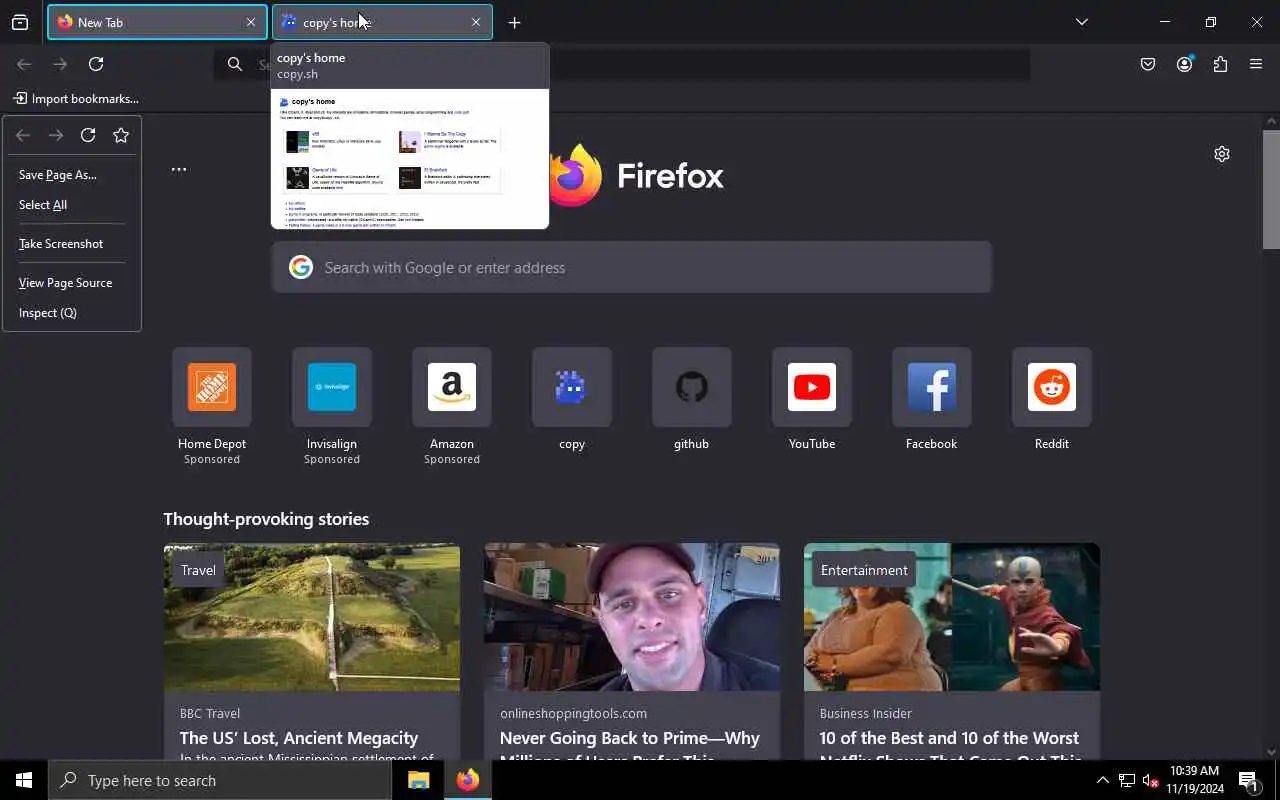Click Import bookmarks in bookmarks toolbar
This screenshot has height=800, width=1280.
[76, 98]
